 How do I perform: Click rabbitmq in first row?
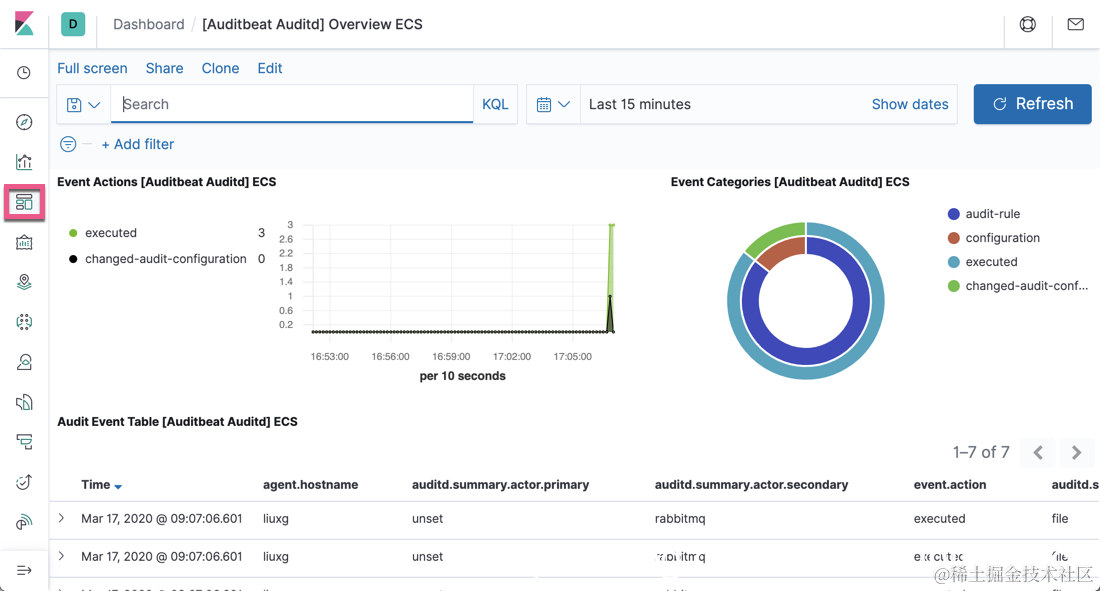tap(680, 519)
